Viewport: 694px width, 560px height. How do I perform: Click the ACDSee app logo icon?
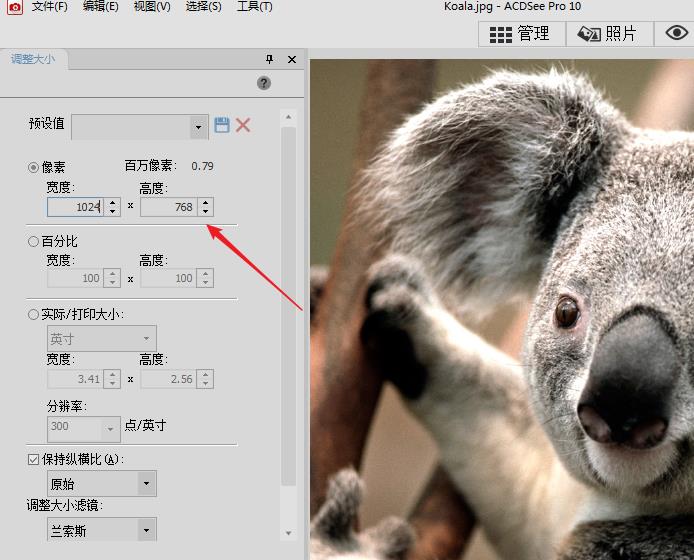pos(15,7)
